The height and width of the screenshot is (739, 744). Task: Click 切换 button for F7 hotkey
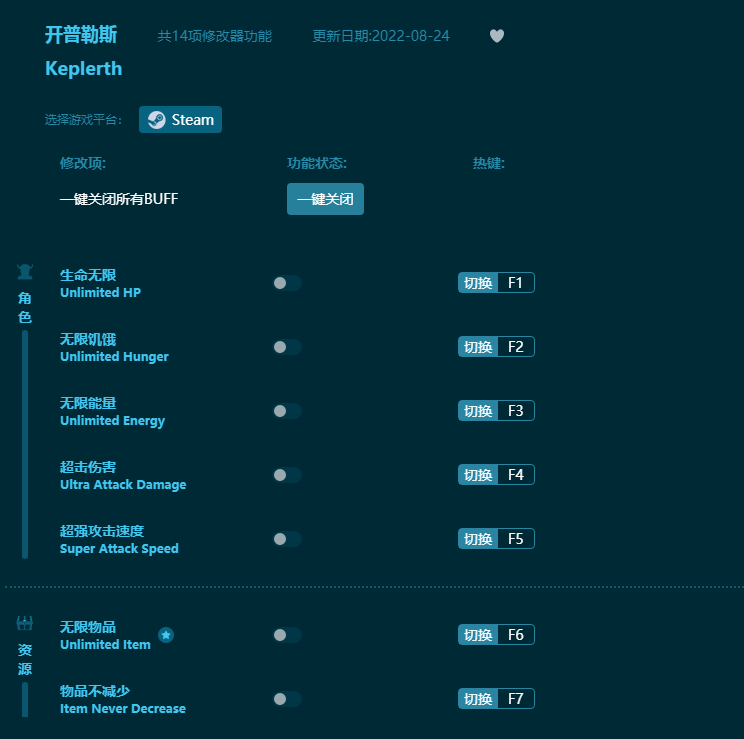coord(478,699)
